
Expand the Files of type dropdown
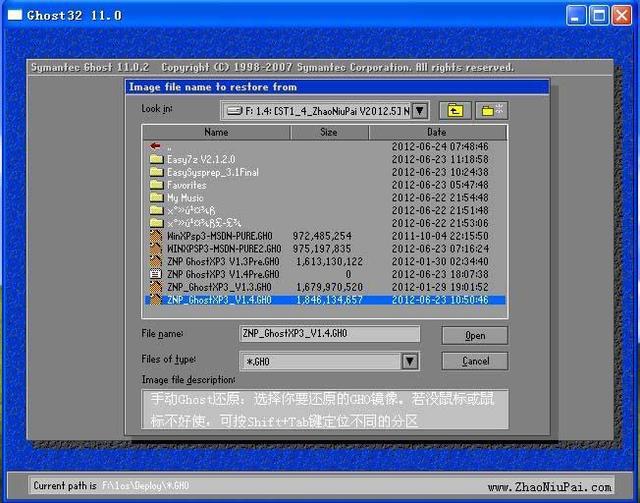[x=410, y=361]
